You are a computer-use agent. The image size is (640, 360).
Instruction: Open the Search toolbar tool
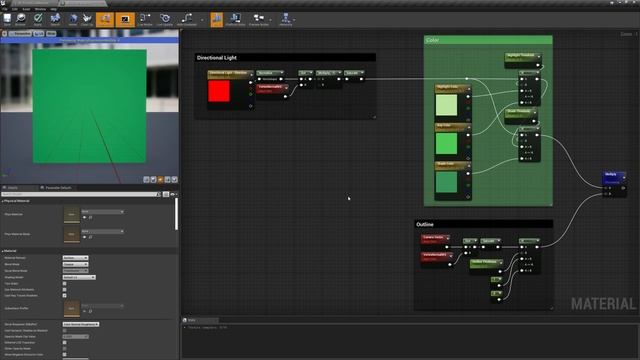55,19
